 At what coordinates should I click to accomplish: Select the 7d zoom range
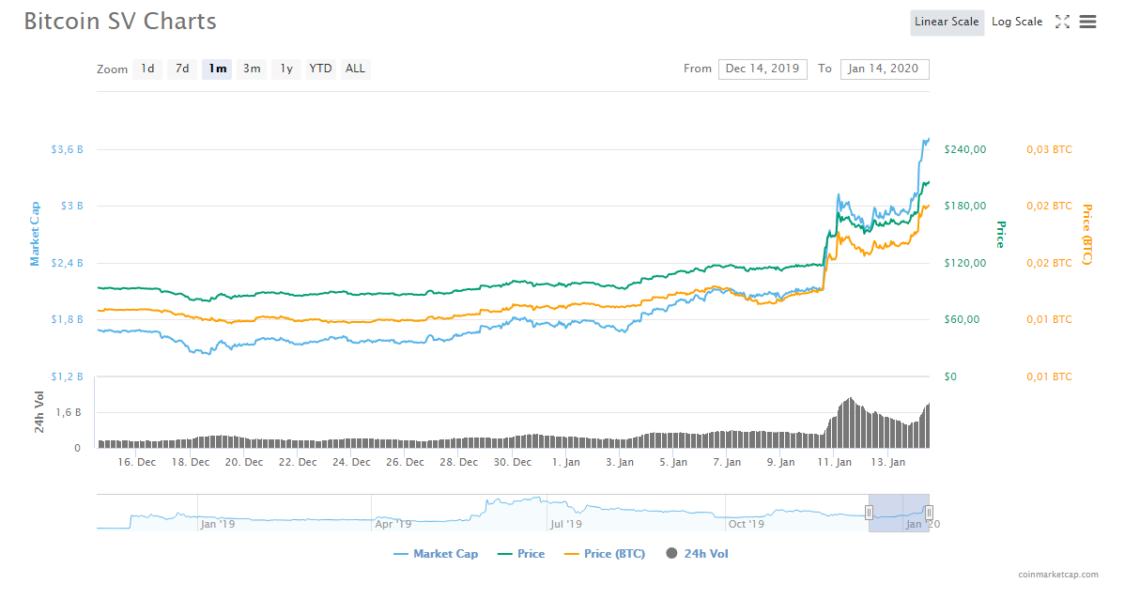coord(182,69)
